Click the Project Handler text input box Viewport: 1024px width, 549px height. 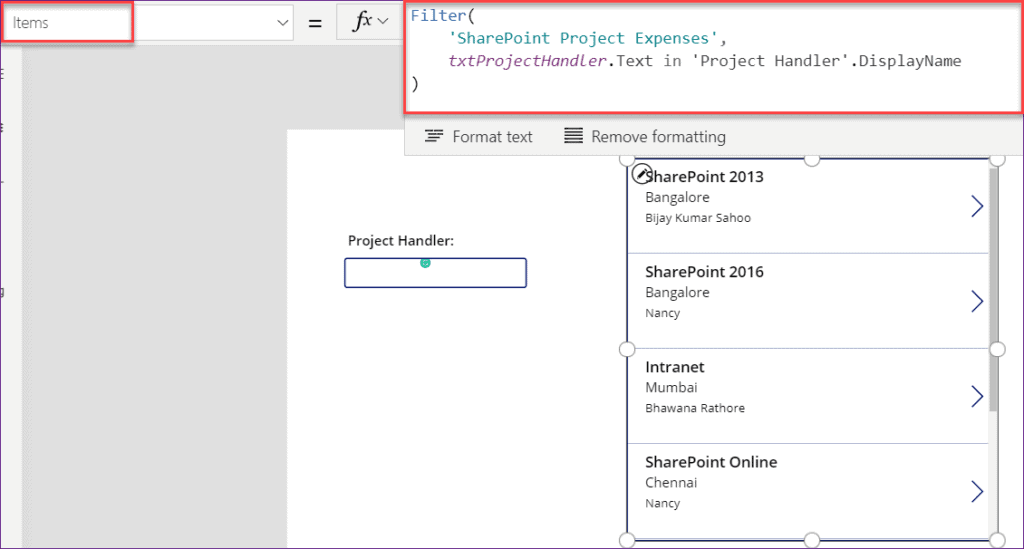(436, 273)
